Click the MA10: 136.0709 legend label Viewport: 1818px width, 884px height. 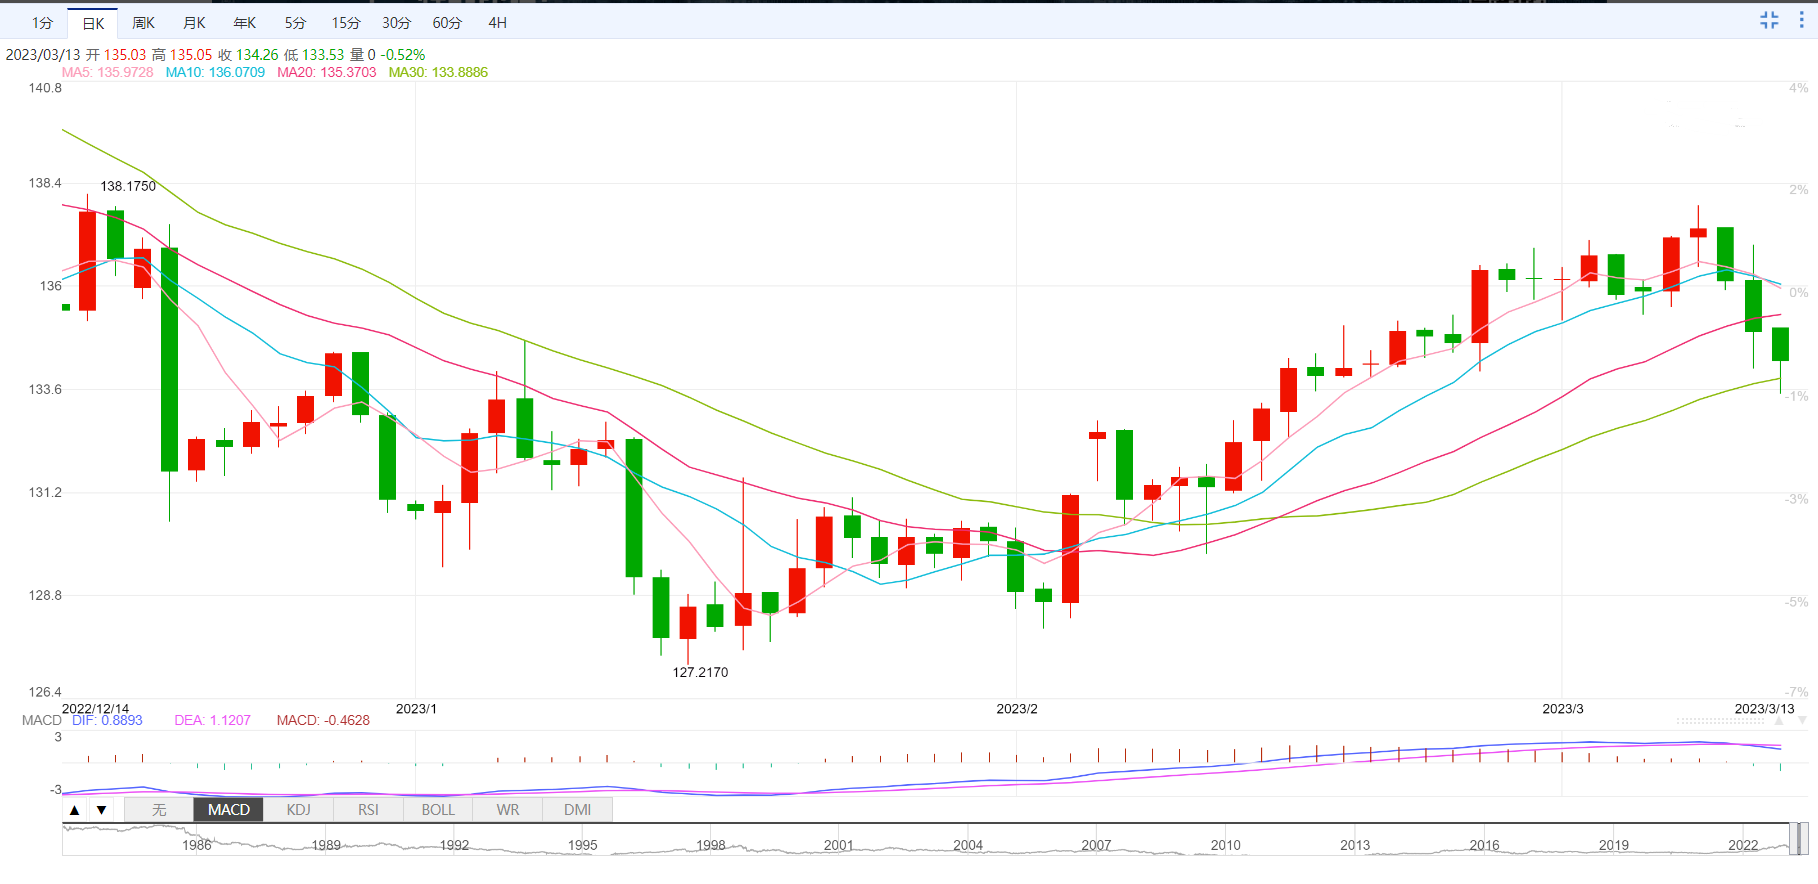[x=215, y=72]
